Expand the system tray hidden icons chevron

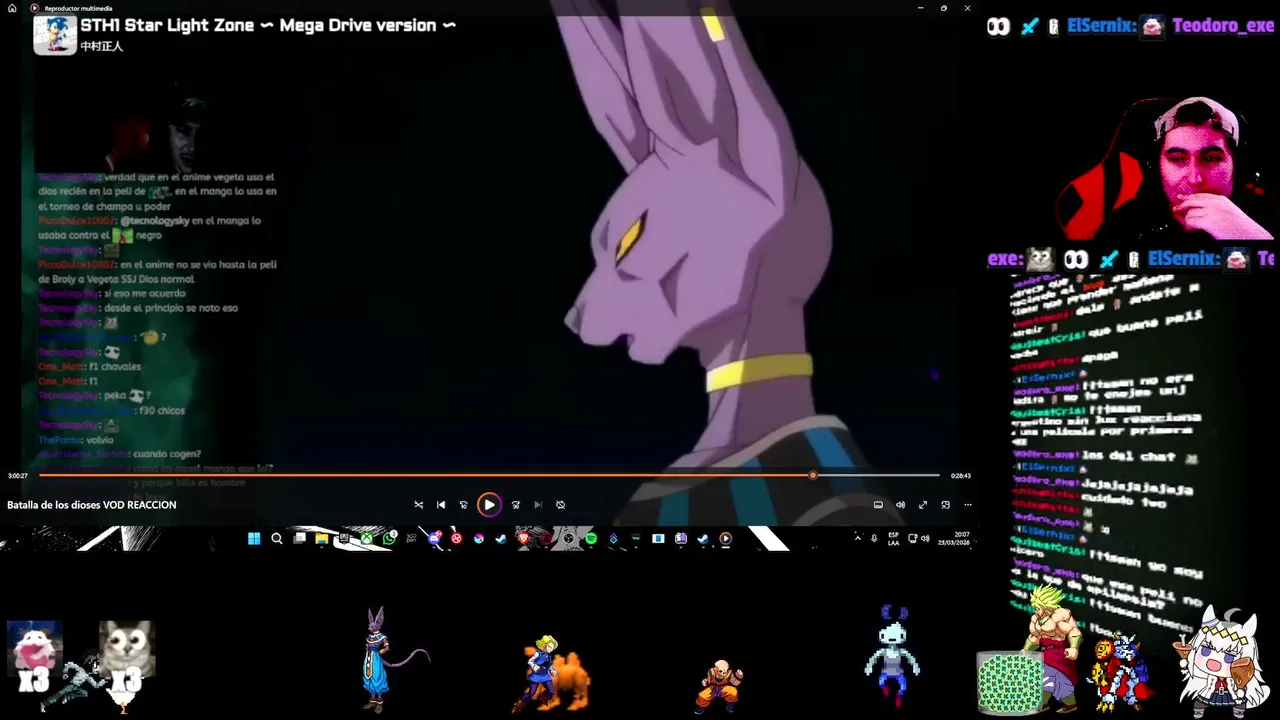click(x=857, y=538)
